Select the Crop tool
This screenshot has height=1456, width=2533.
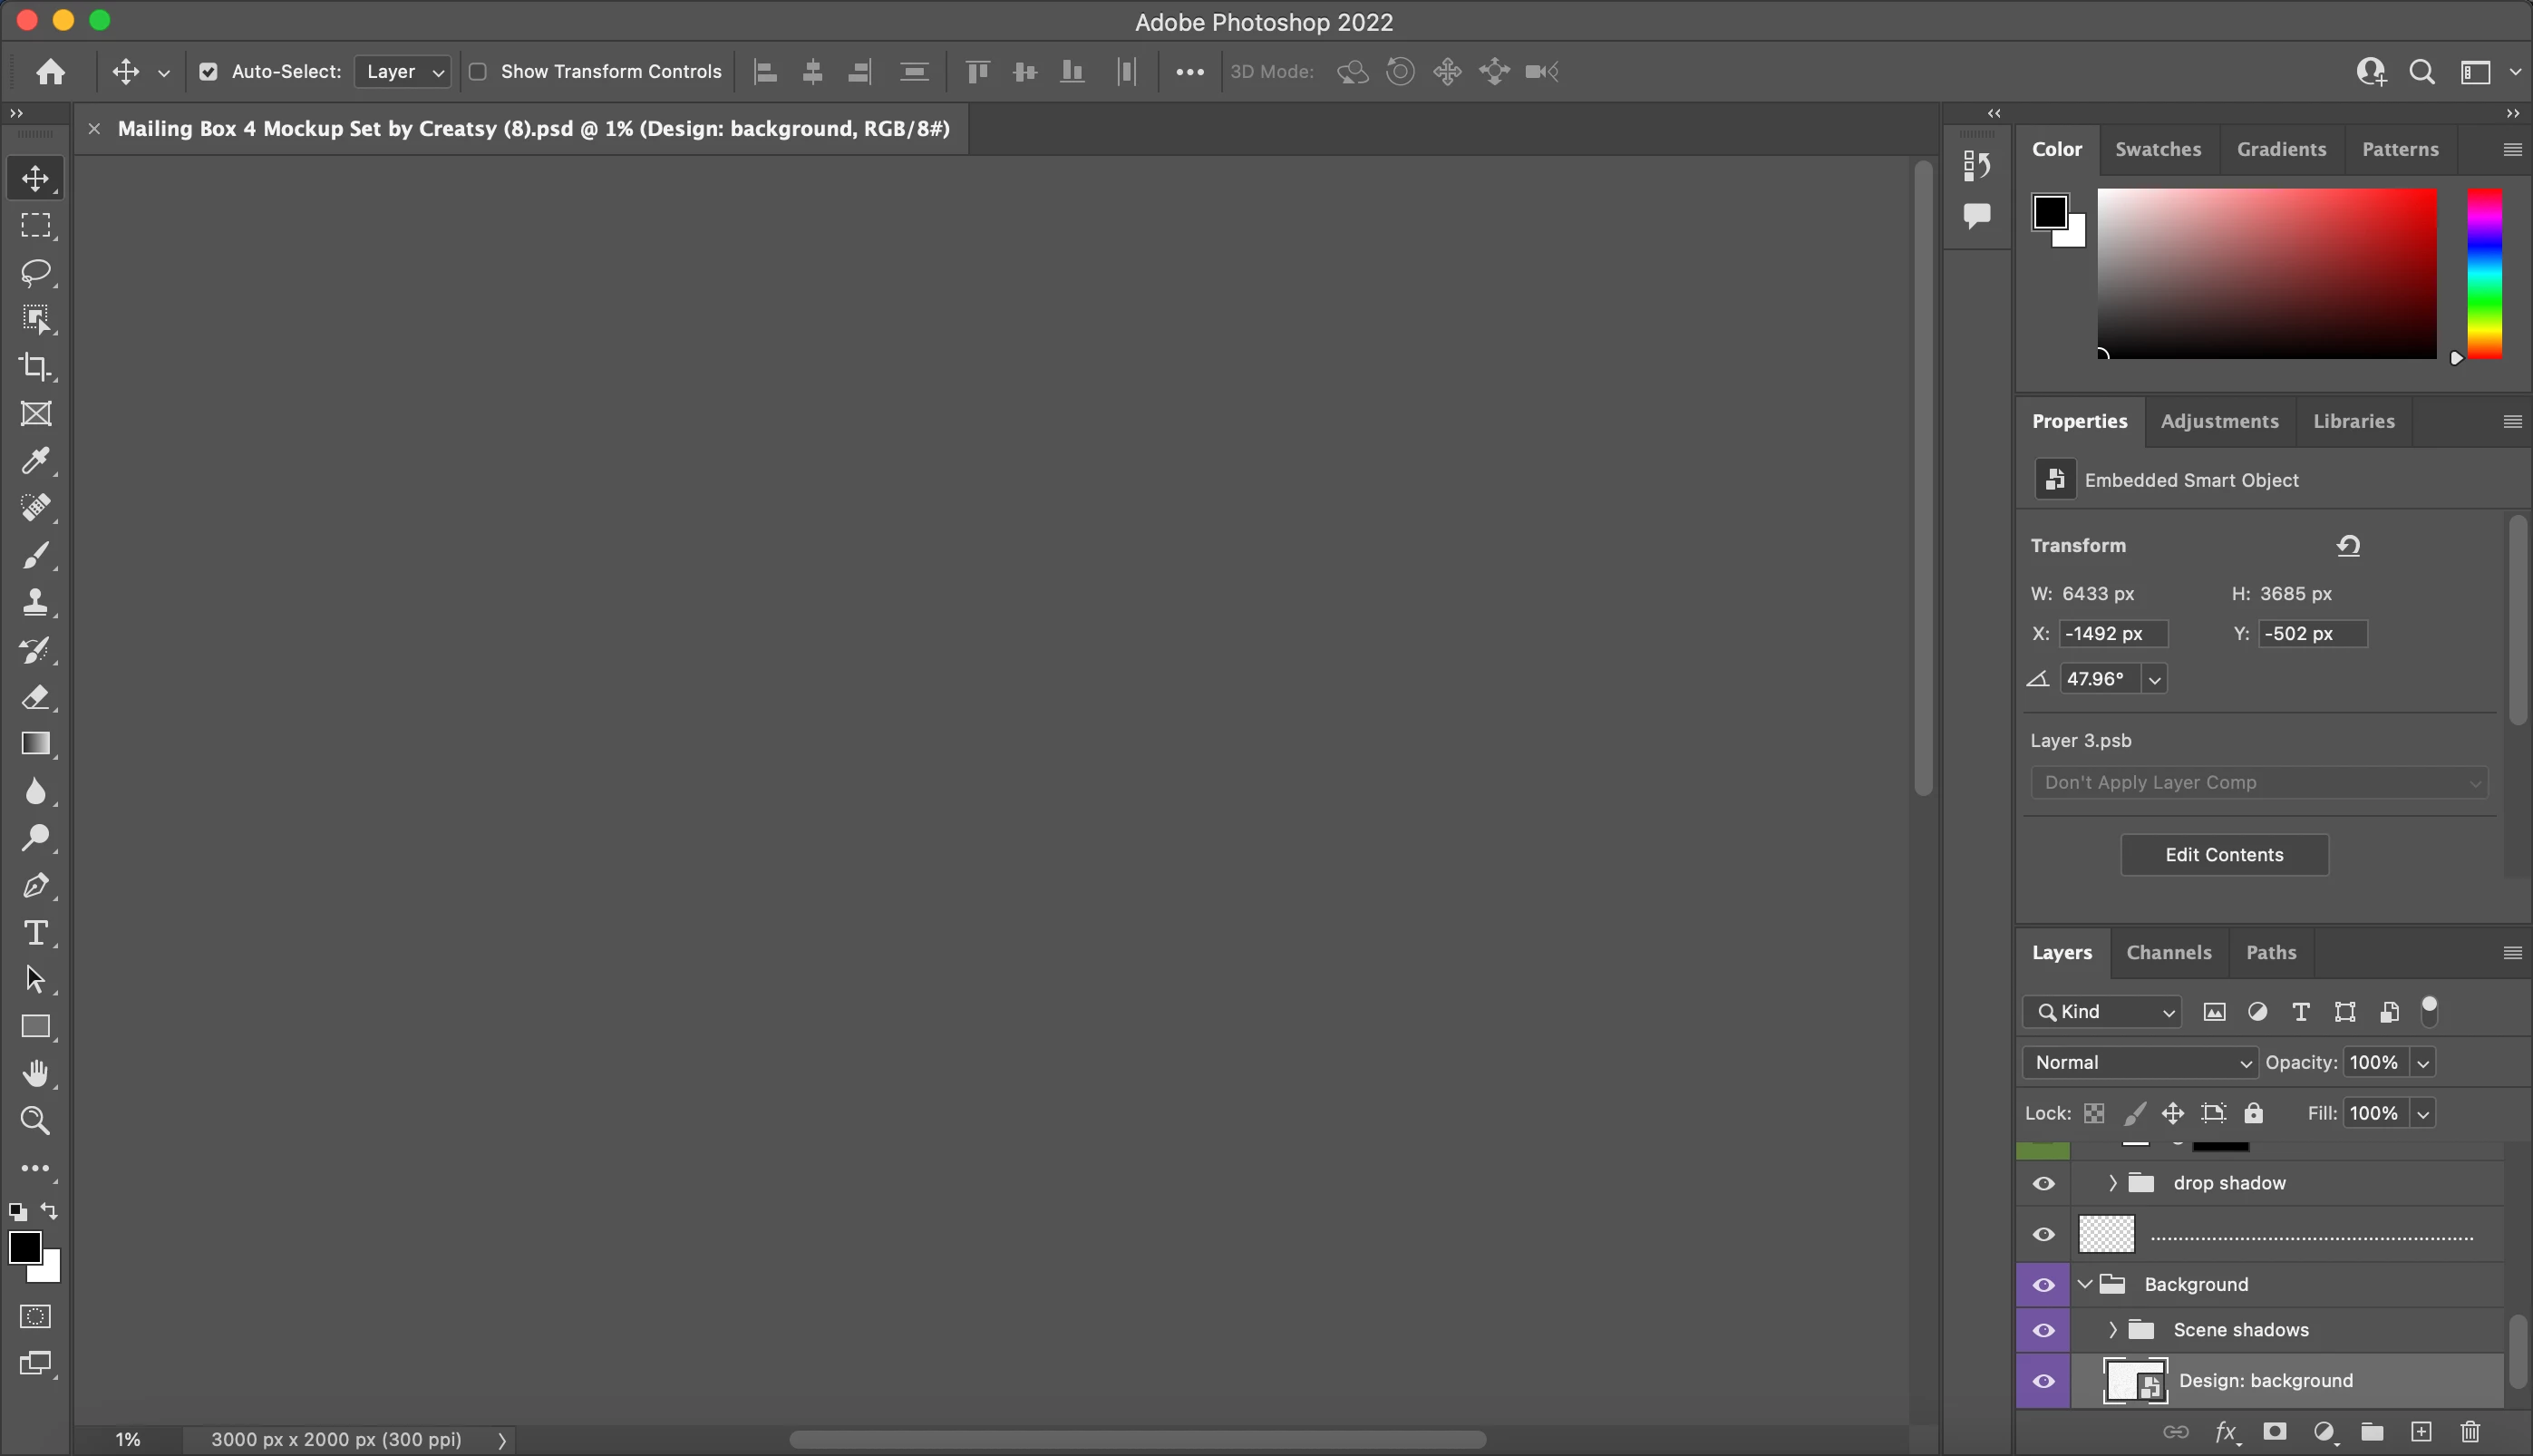tap(36, 366)
